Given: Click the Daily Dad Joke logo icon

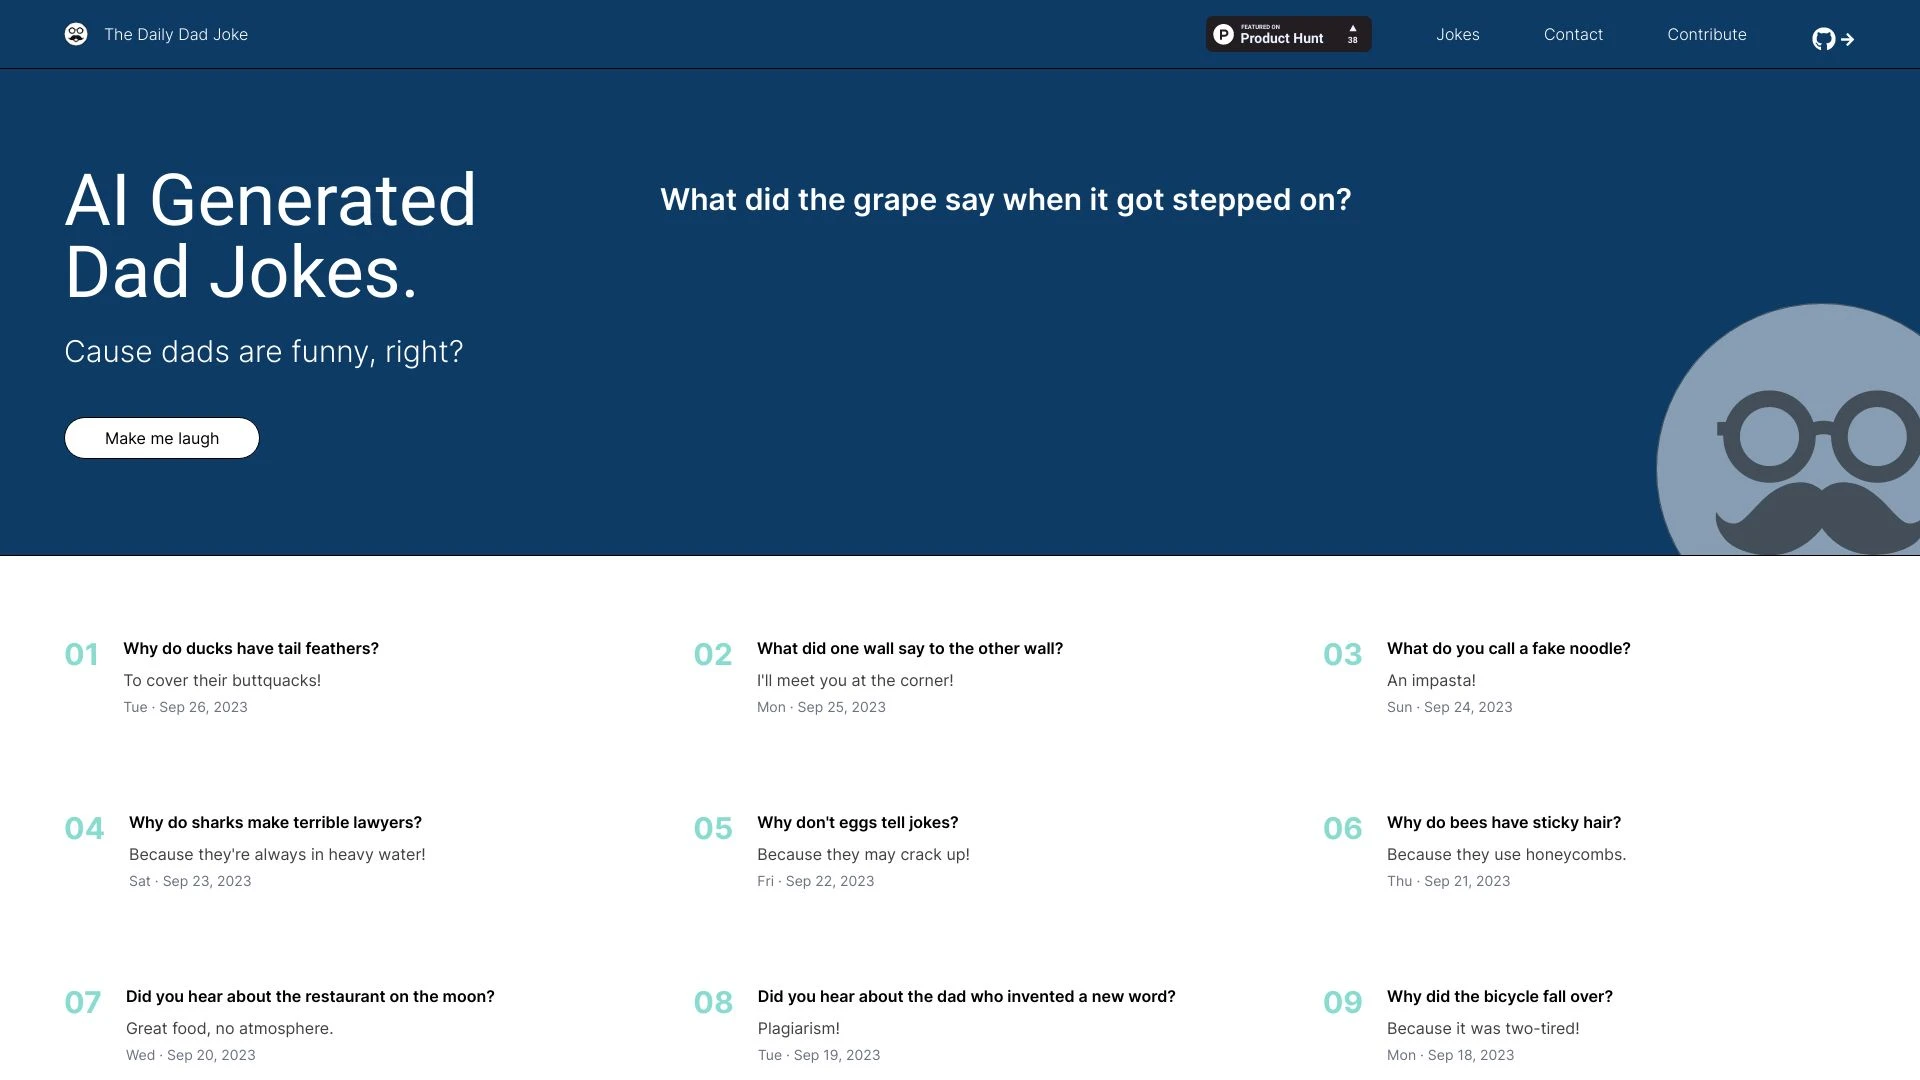Looking at the screenshot, I should click(x=76, y=33).
